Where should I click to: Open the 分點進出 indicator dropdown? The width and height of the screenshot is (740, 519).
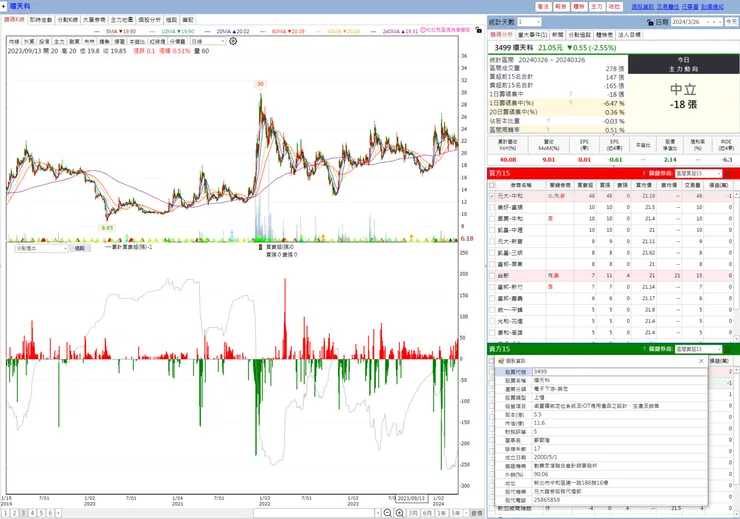pyautogui.click(x=66, y=248)
